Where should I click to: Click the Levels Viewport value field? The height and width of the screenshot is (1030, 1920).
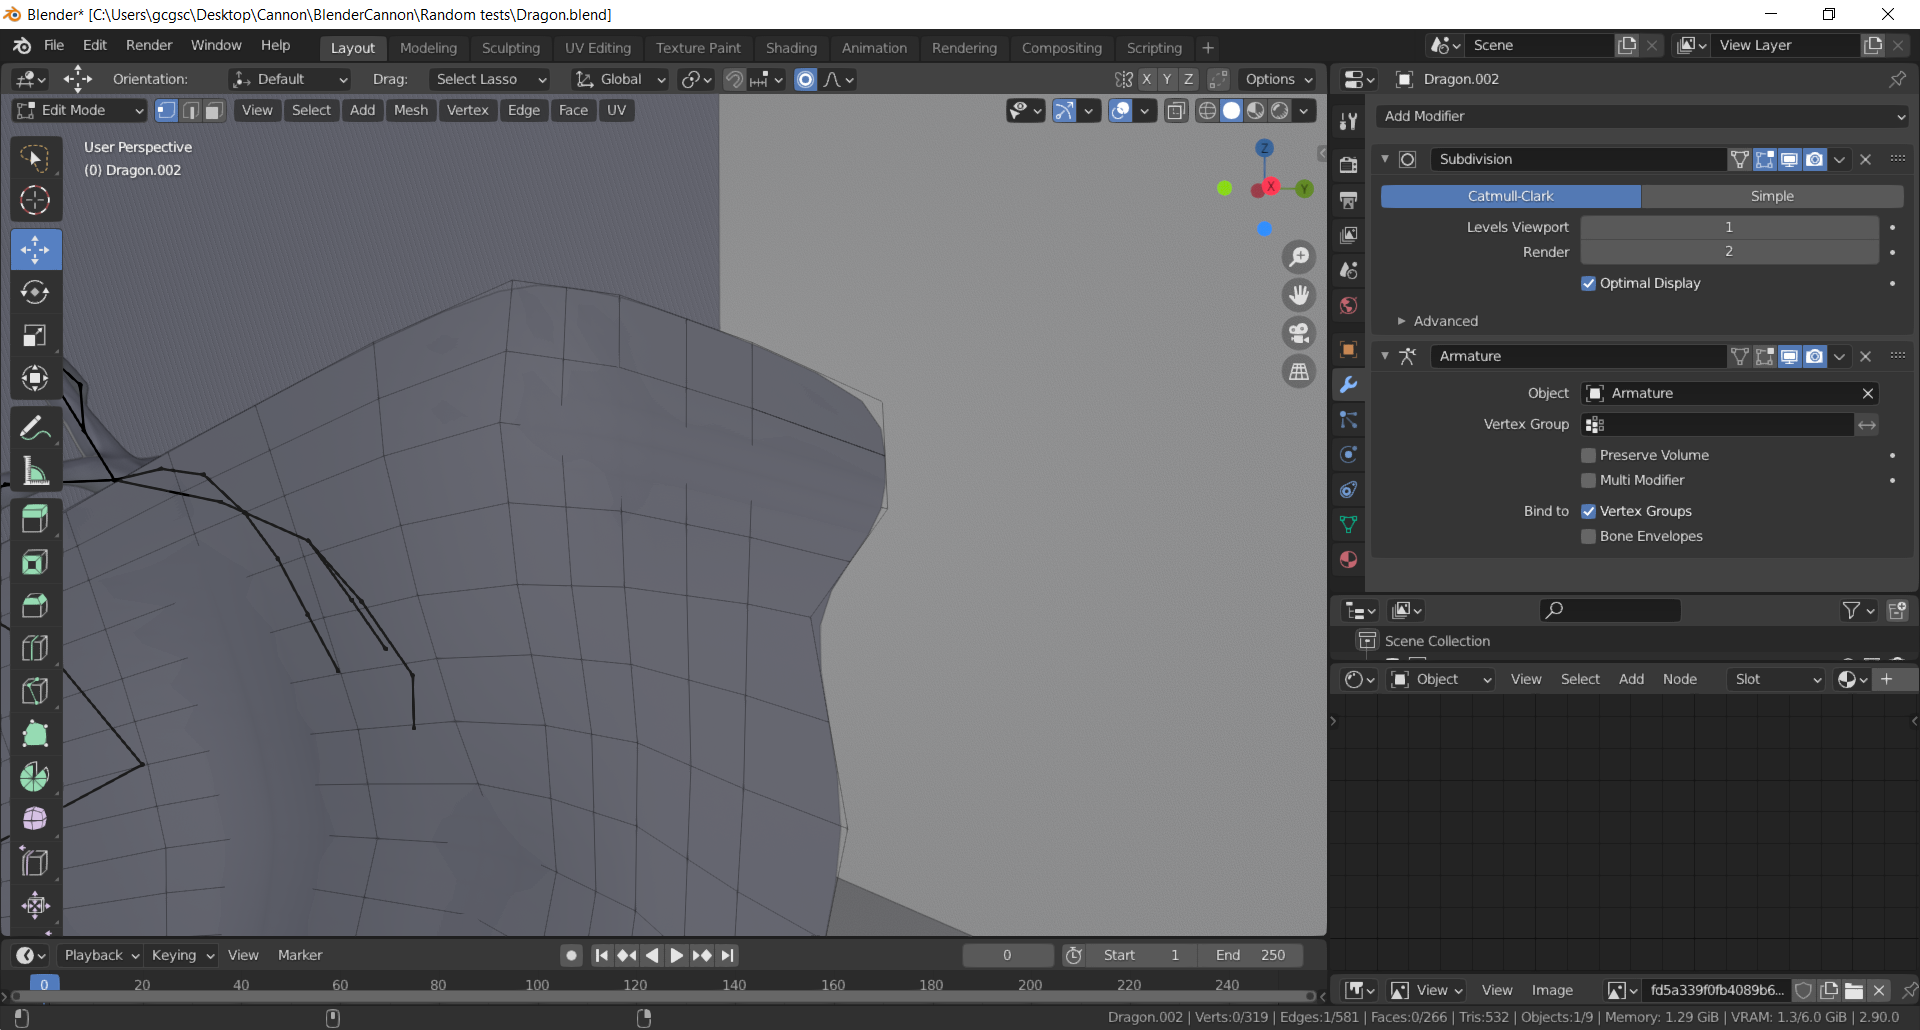[1728, 227]
